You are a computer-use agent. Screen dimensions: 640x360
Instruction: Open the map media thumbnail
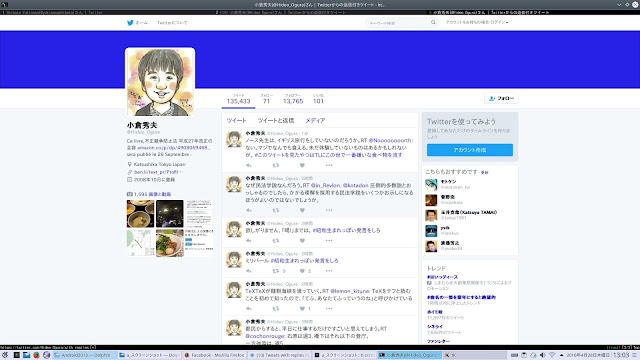140,243
